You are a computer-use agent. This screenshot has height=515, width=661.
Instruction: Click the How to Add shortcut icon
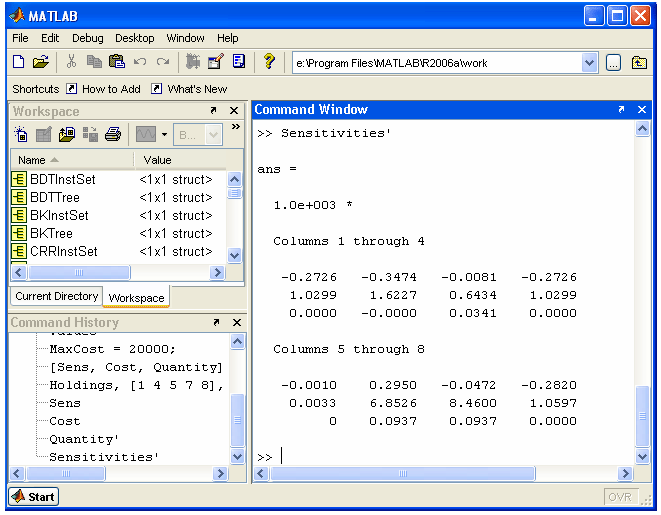coord(72,89)
